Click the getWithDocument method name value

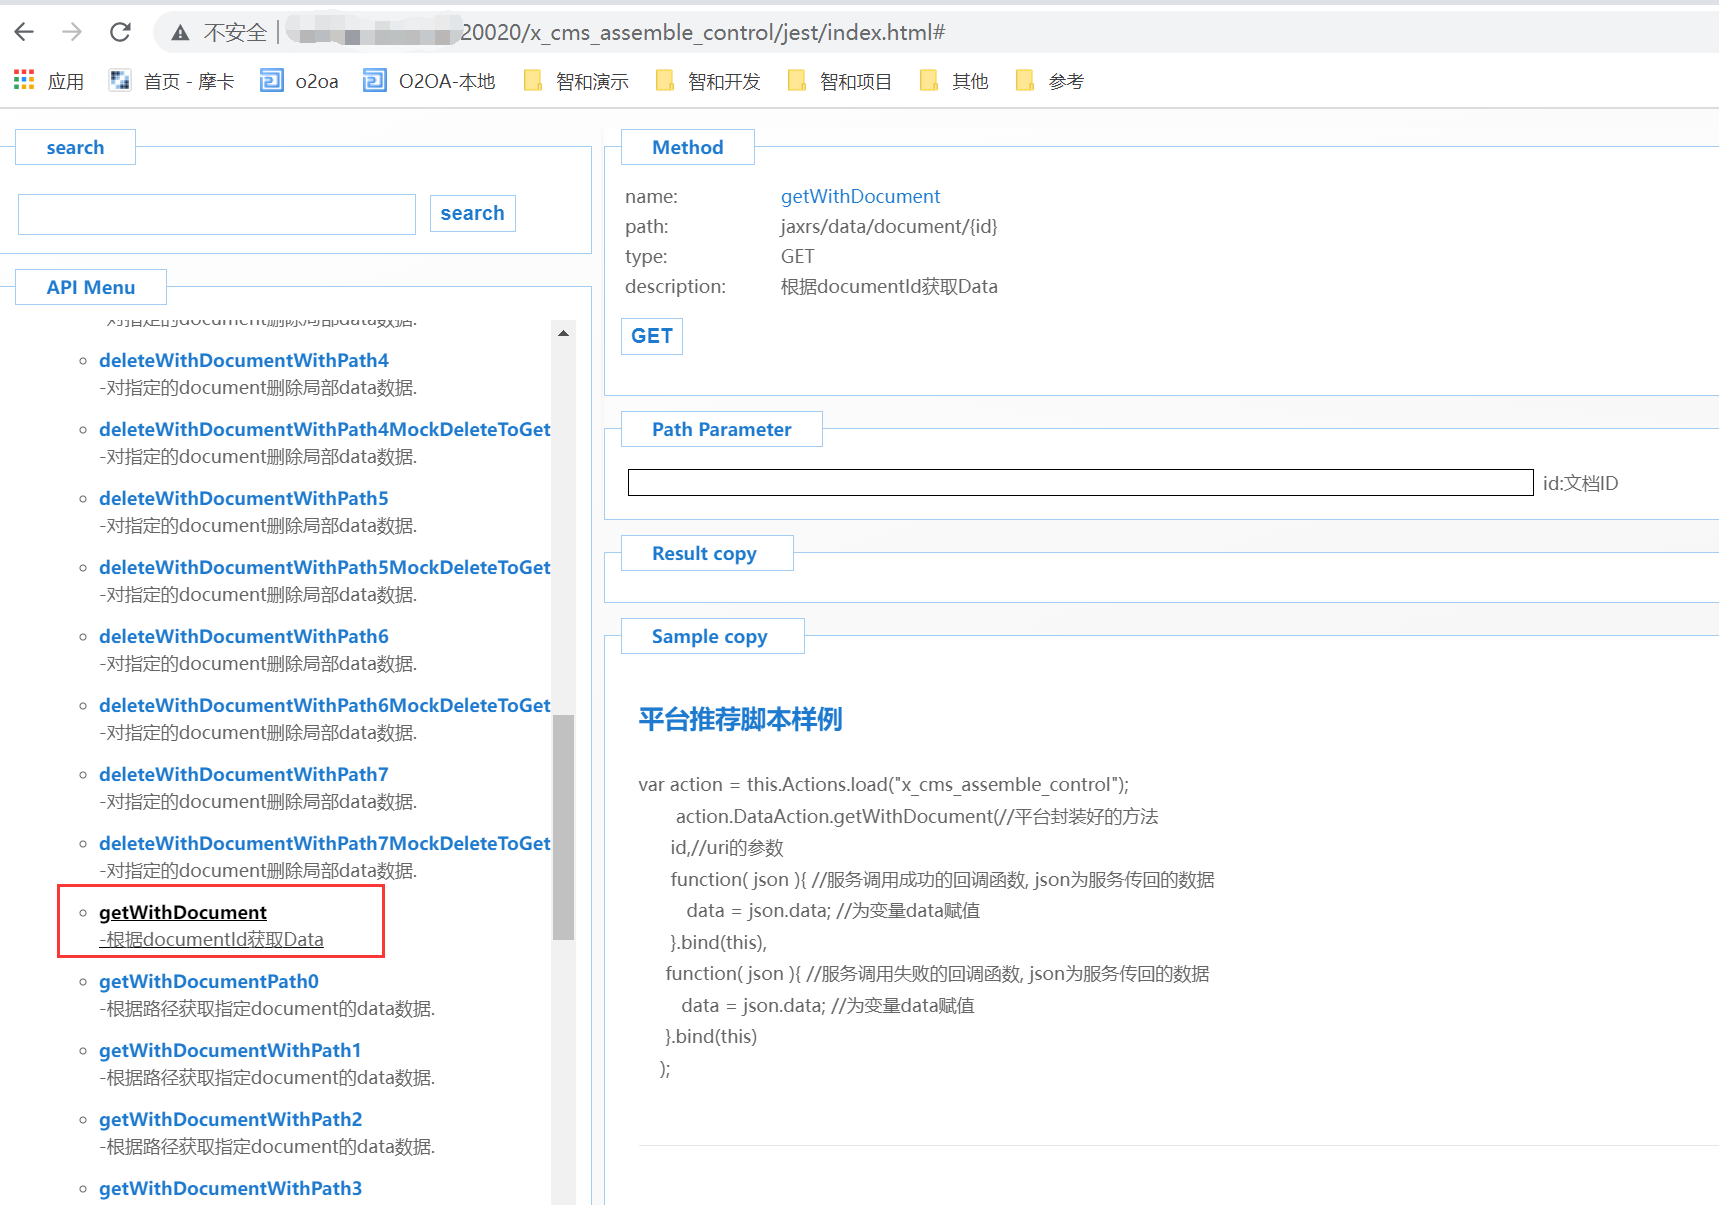860,196
